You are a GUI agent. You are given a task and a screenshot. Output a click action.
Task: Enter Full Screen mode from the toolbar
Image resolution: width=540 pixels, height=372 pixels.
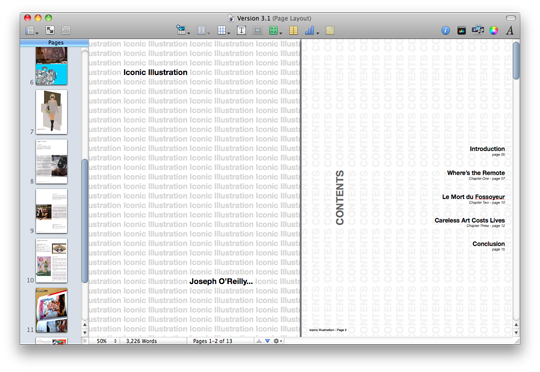pyautogui.click(x=50, y=30)
